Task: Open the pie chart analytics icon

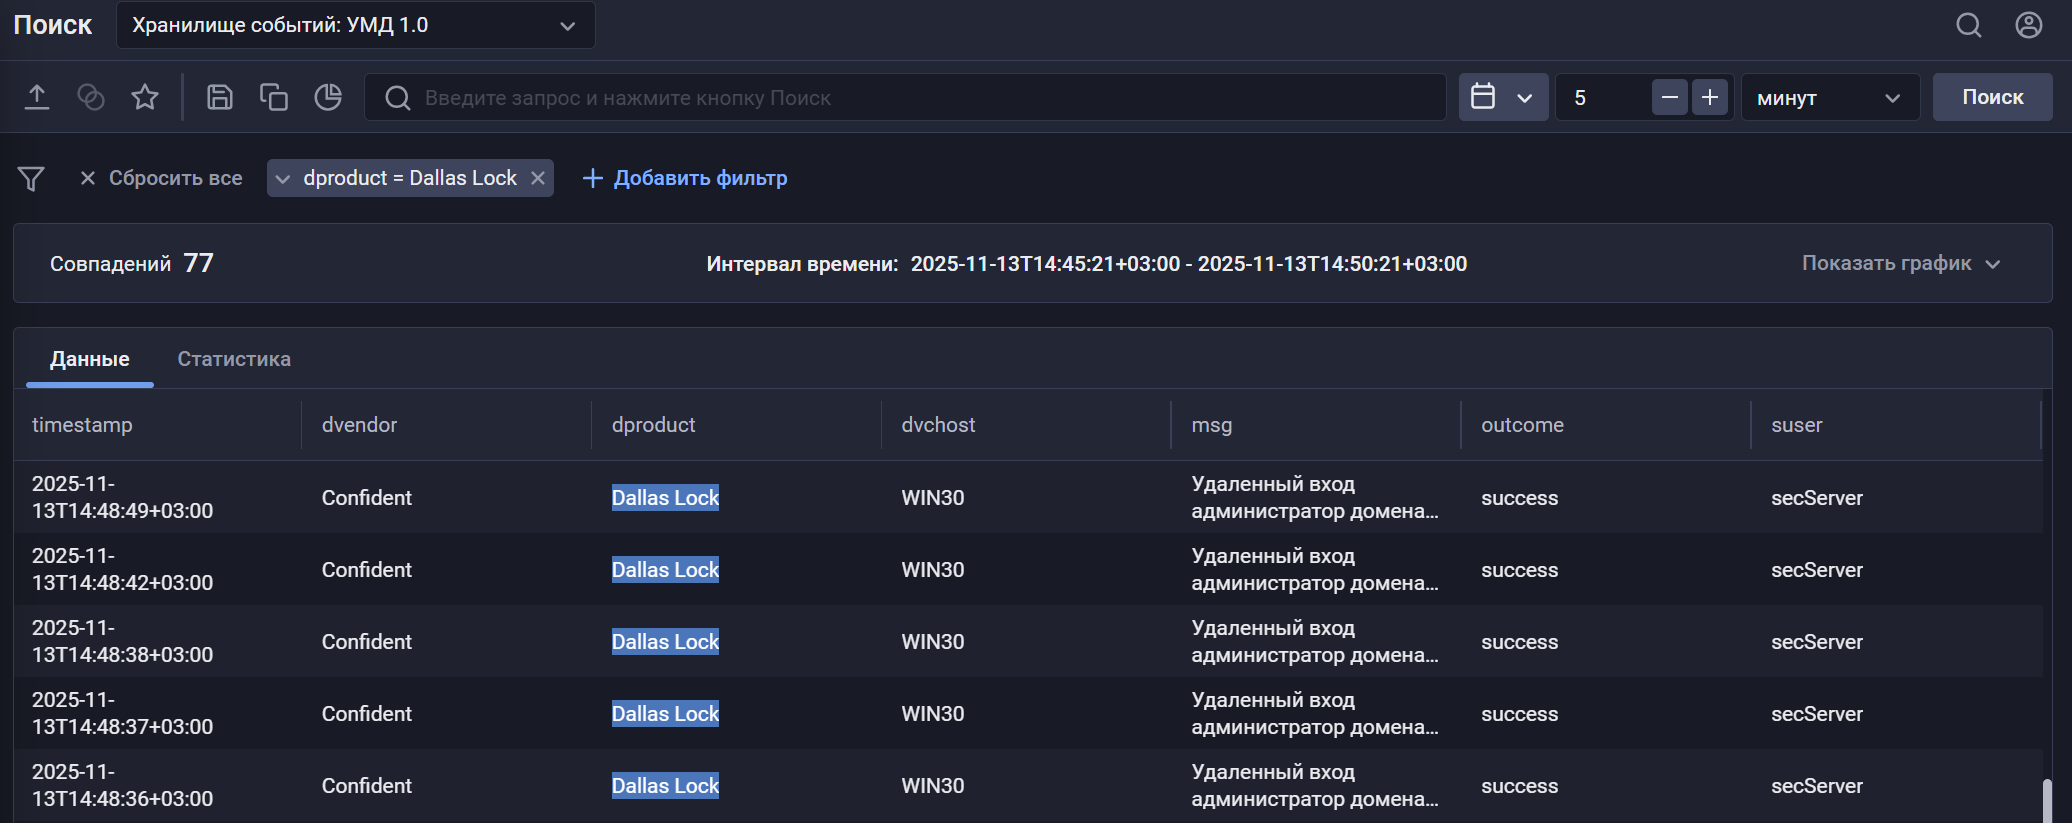Action: (328, 97)
